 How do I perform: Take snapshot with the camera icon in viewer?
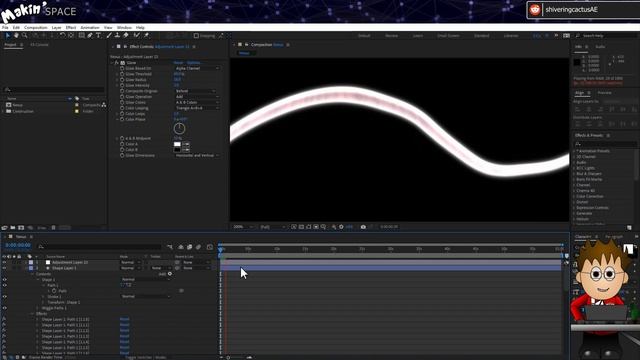(363, 227)
